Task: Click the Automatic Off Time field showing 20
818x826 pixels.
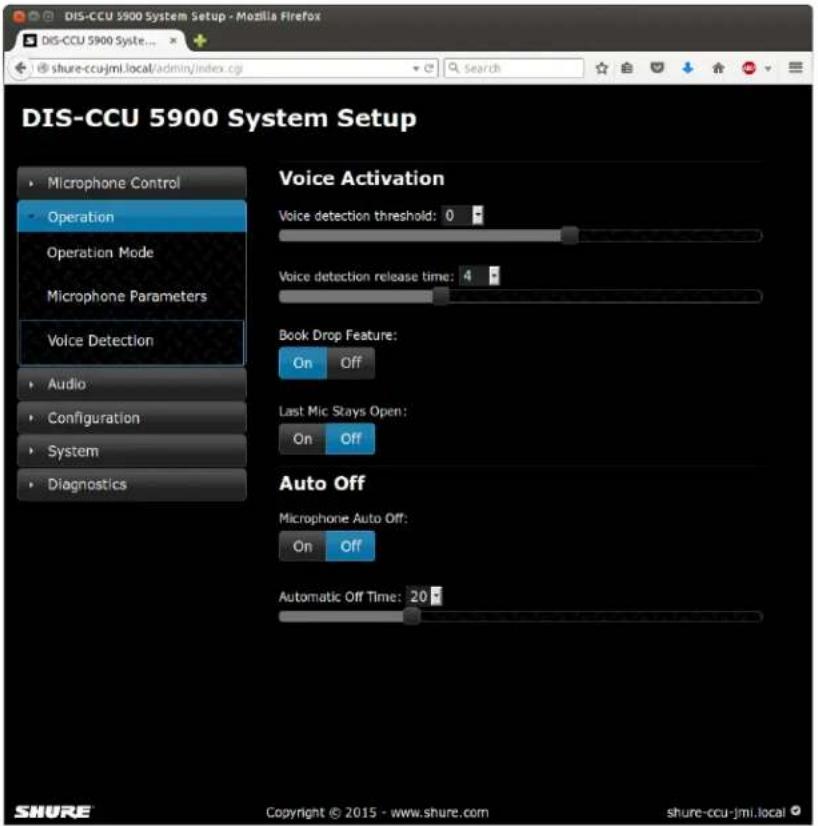Action: point(419,596)
